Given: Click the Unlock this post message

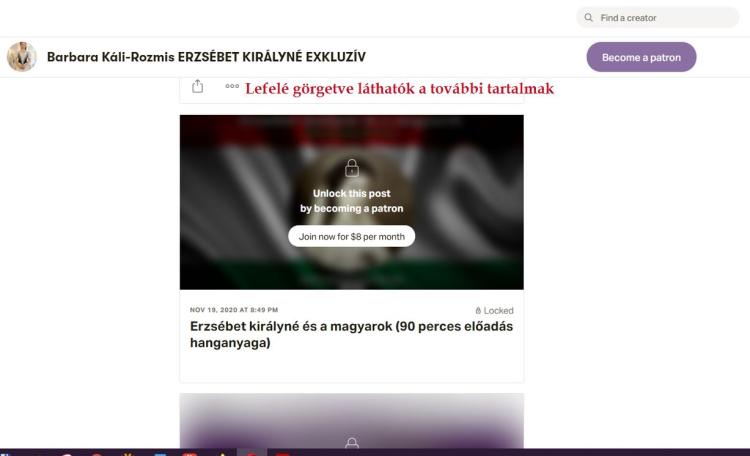Looking at the screenshot, I should click(351, 201).
